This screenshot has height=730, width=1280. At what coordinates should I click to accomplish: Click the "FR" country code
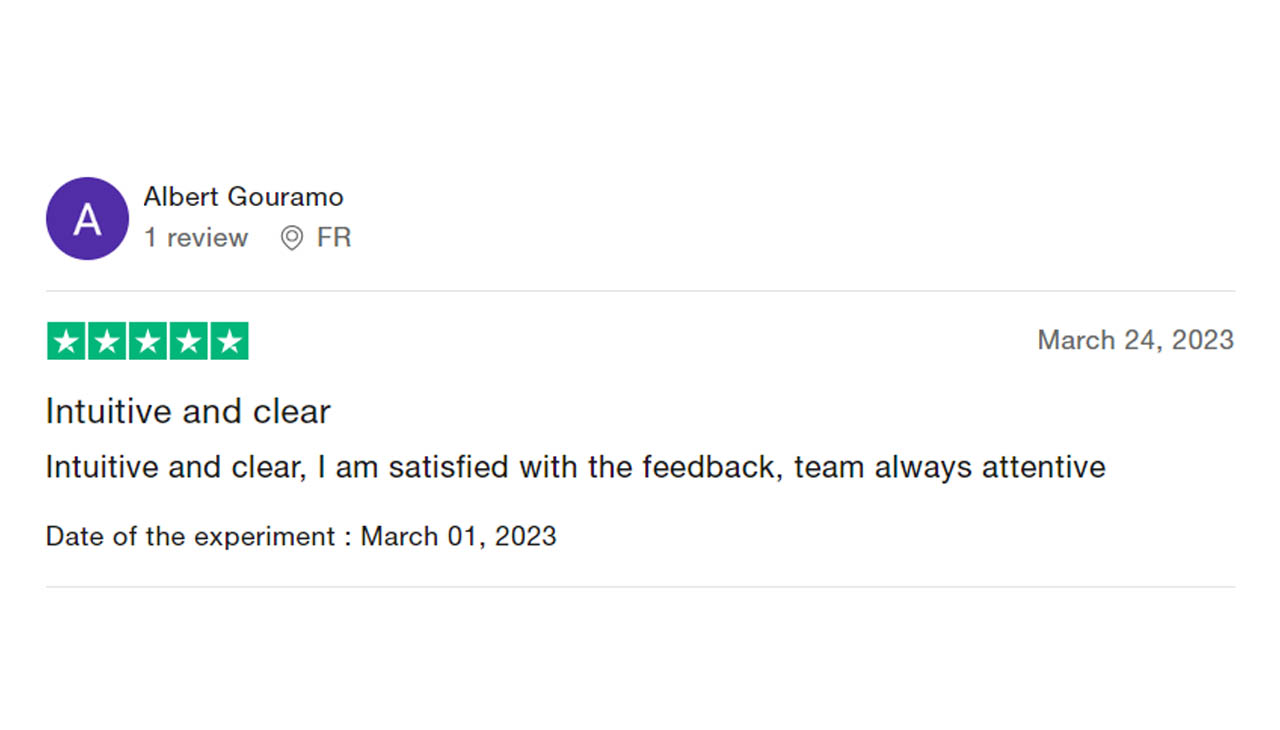[x=334, y=238]
